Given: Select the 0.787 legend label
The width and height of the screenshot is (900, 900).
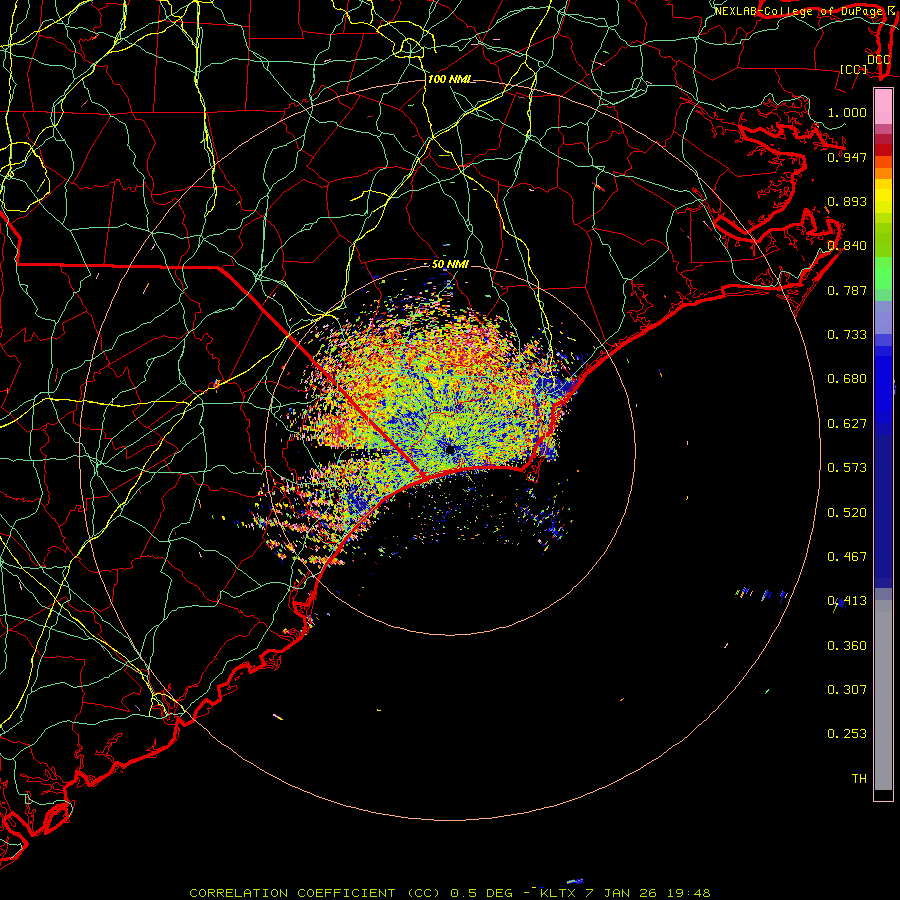Looking at the screenshot, I should [x=847, y=290].
